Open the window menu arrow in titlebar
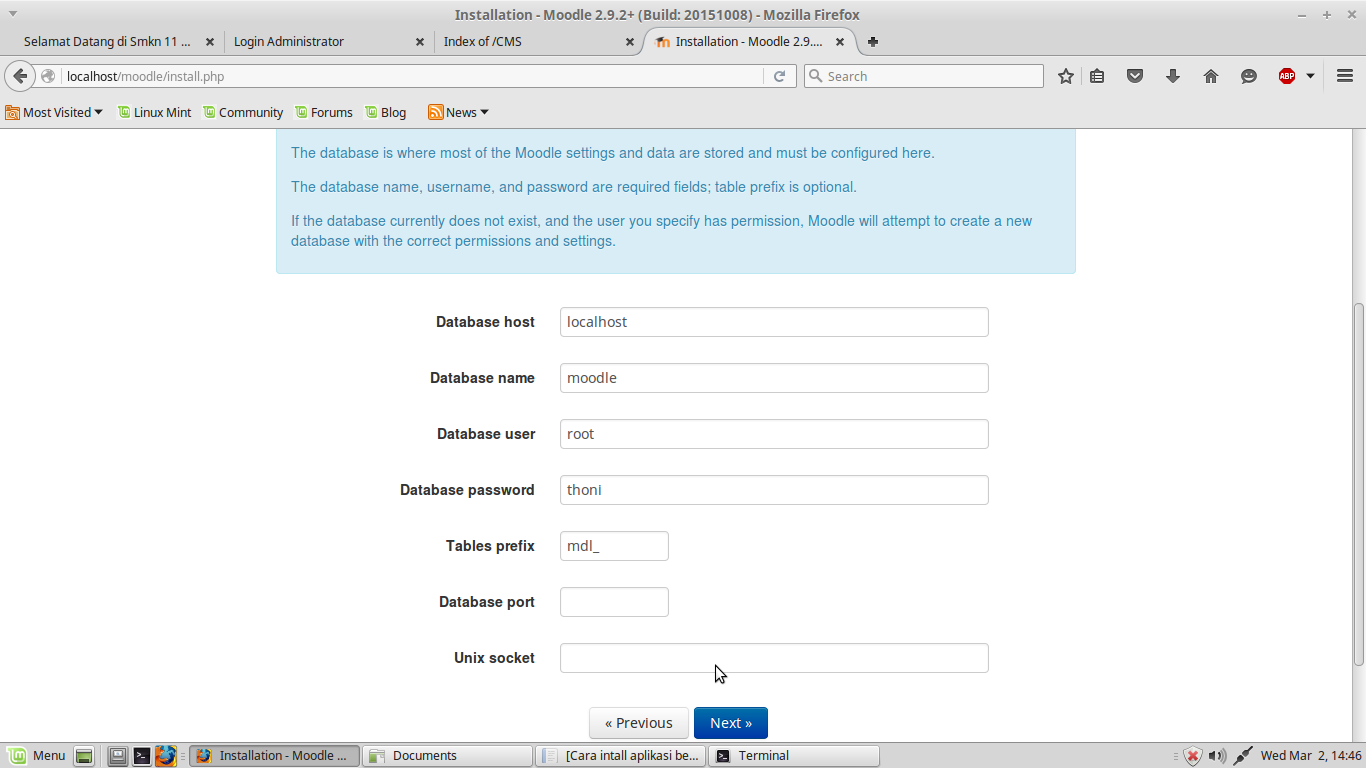Viewport: 1366px width, 768px height. click(x=13, y=14)
